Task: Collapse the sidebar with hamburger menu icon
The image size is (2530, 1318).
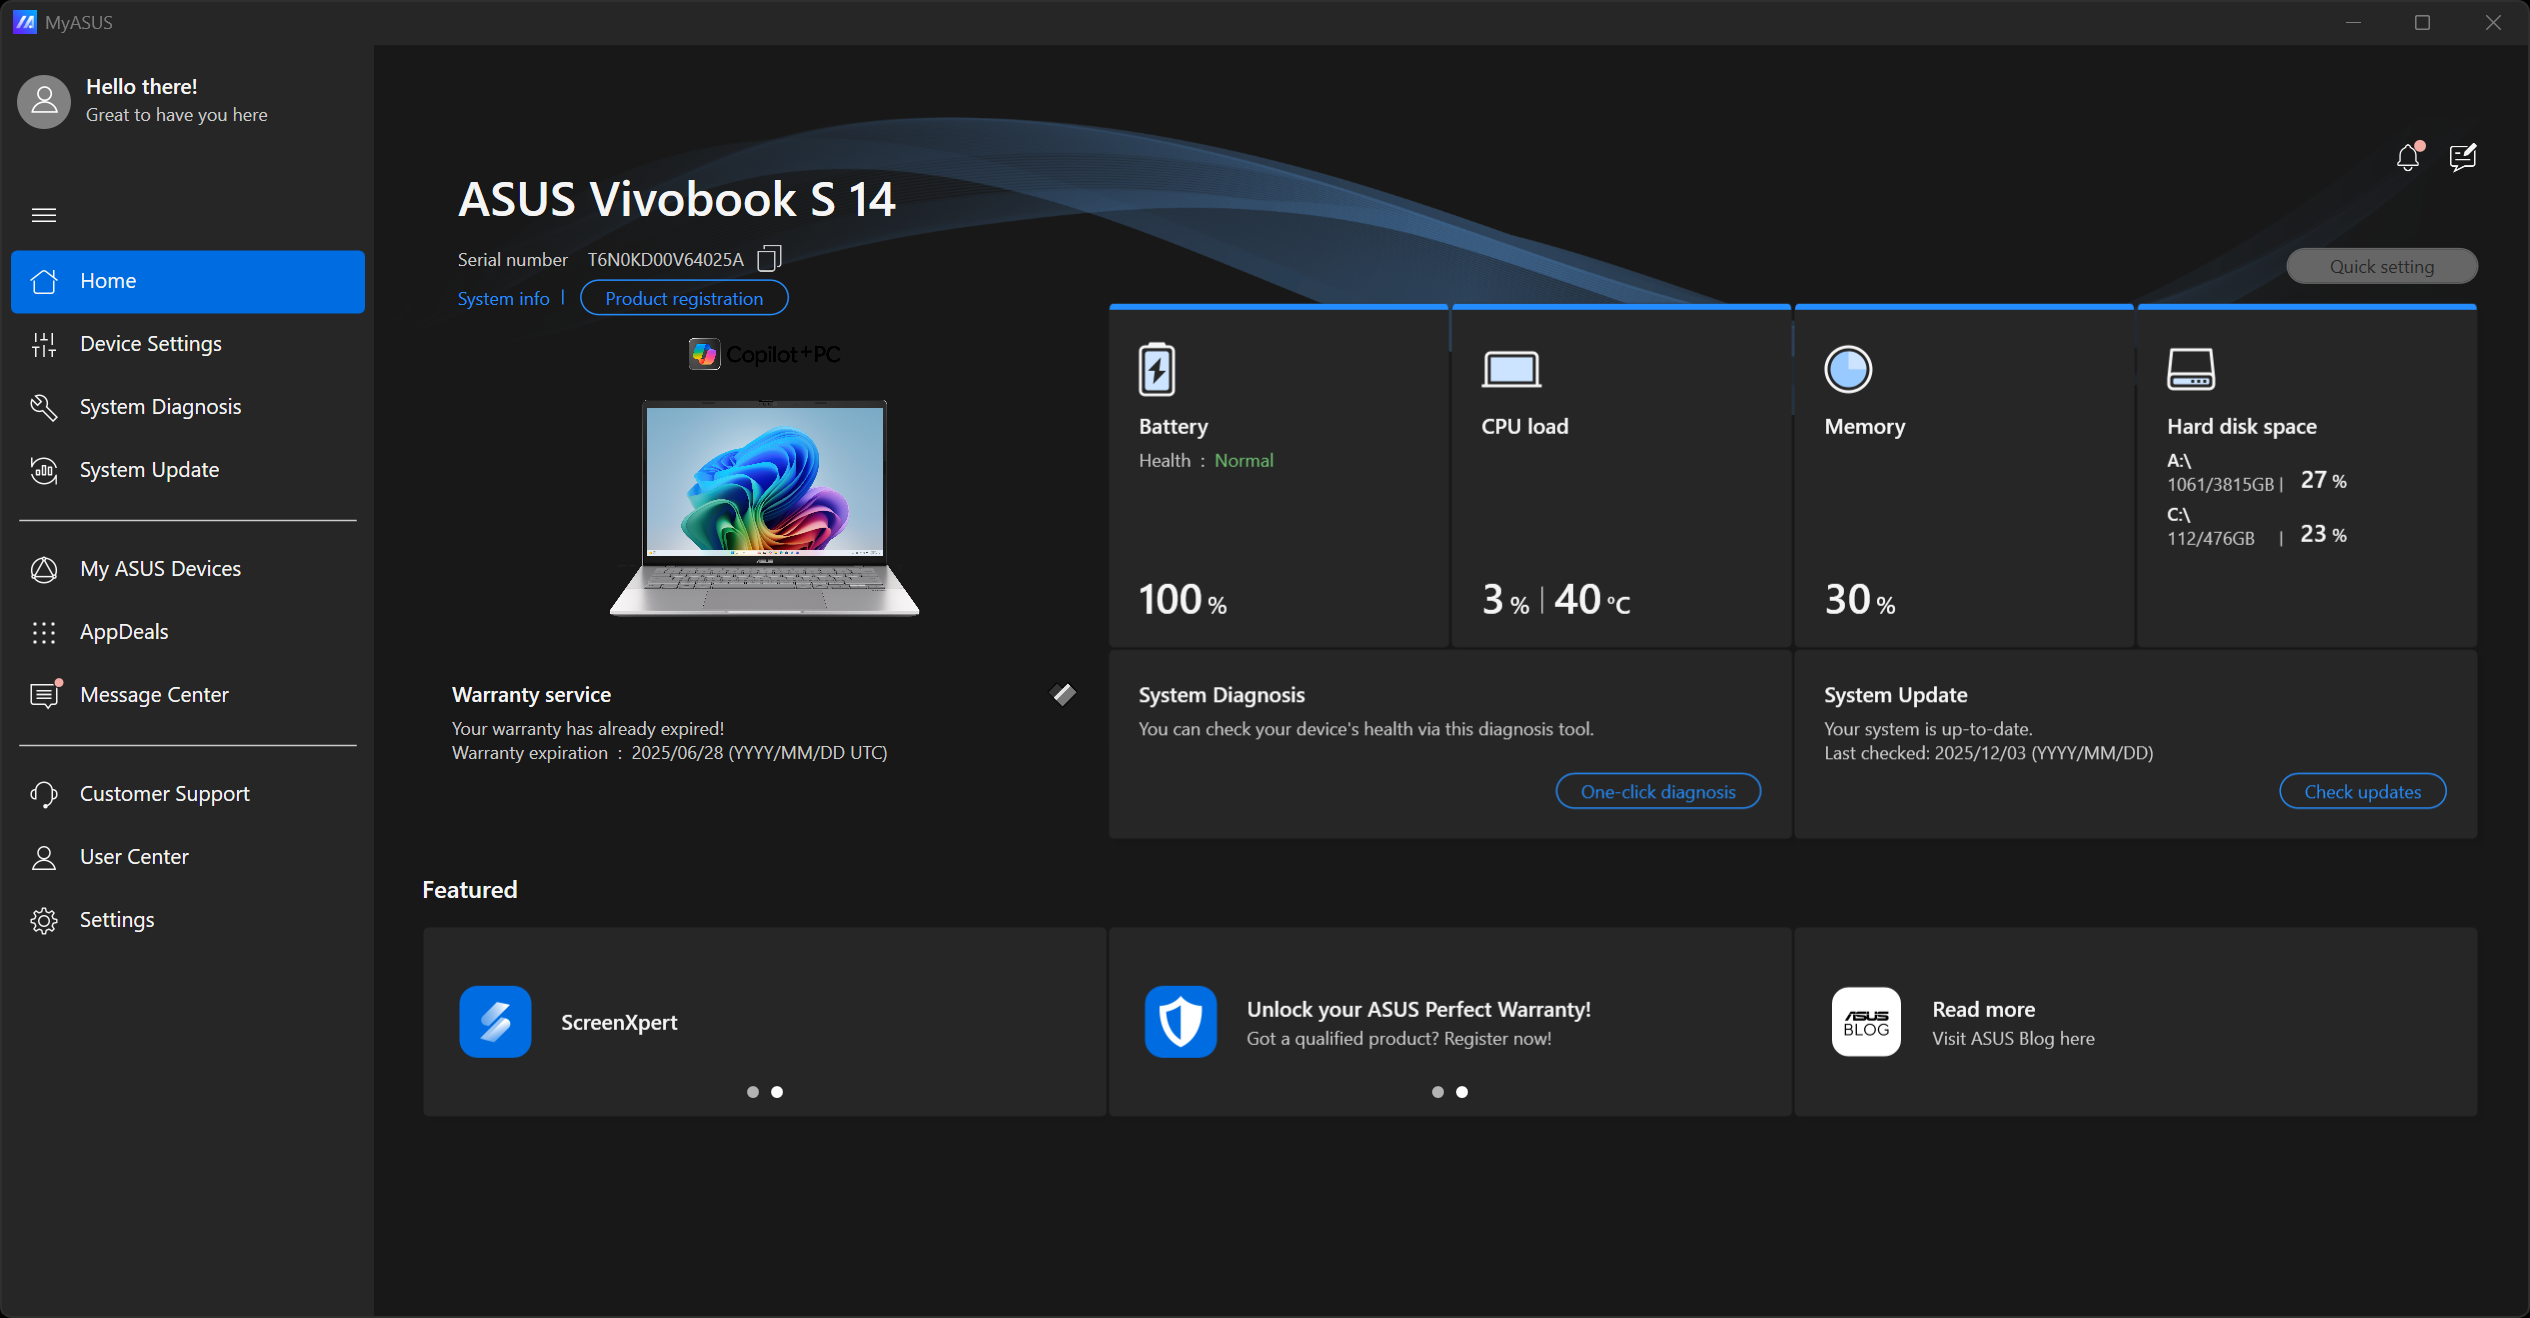Action: click(x=44, y=215)
